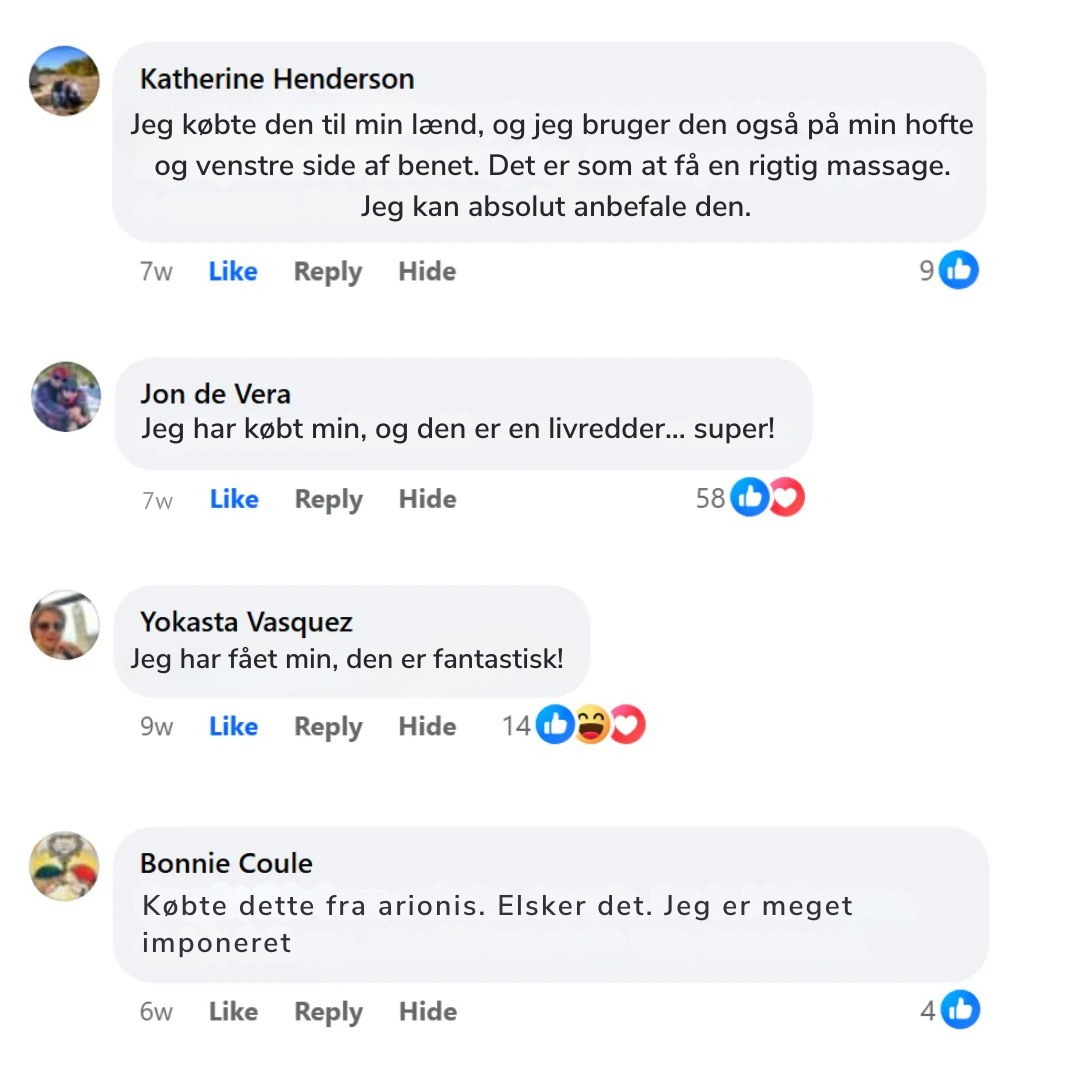
Task: Click the heart reaction icon on Jon de Vera's comment
Action: click(787, 497)
